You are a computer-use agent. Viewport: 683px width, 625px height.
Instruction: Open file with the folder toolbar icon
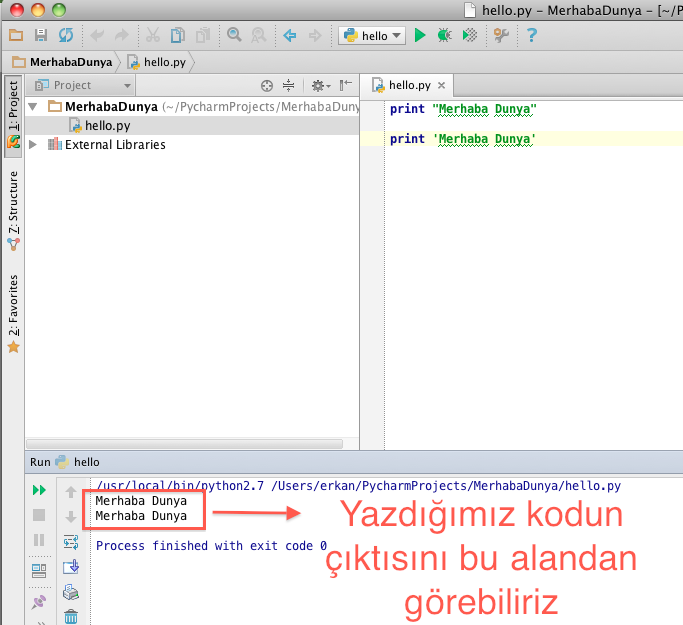pyautogui.click(x=16, y=35)
